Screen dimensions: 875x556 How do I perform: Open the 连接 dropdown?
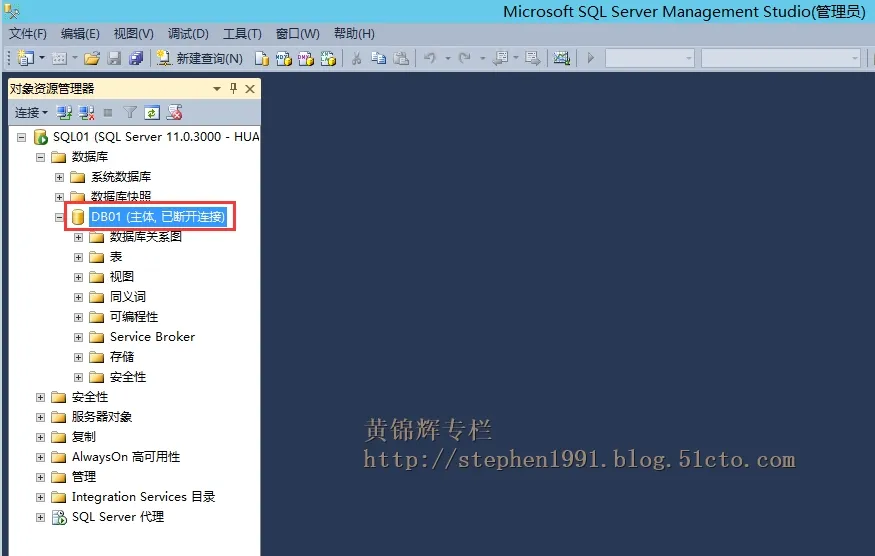tap(31, 113)
